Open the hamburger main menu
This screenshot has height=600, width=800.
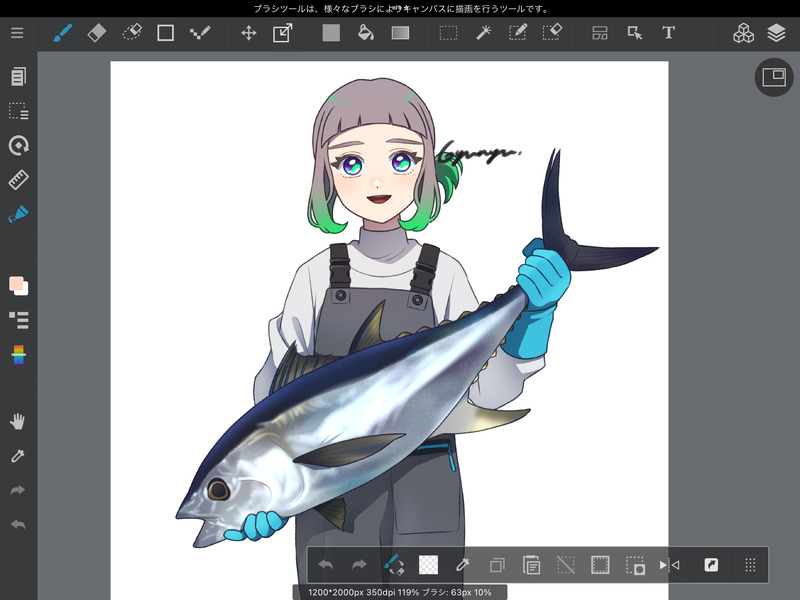pyautogui.click(x=17, y=33)
